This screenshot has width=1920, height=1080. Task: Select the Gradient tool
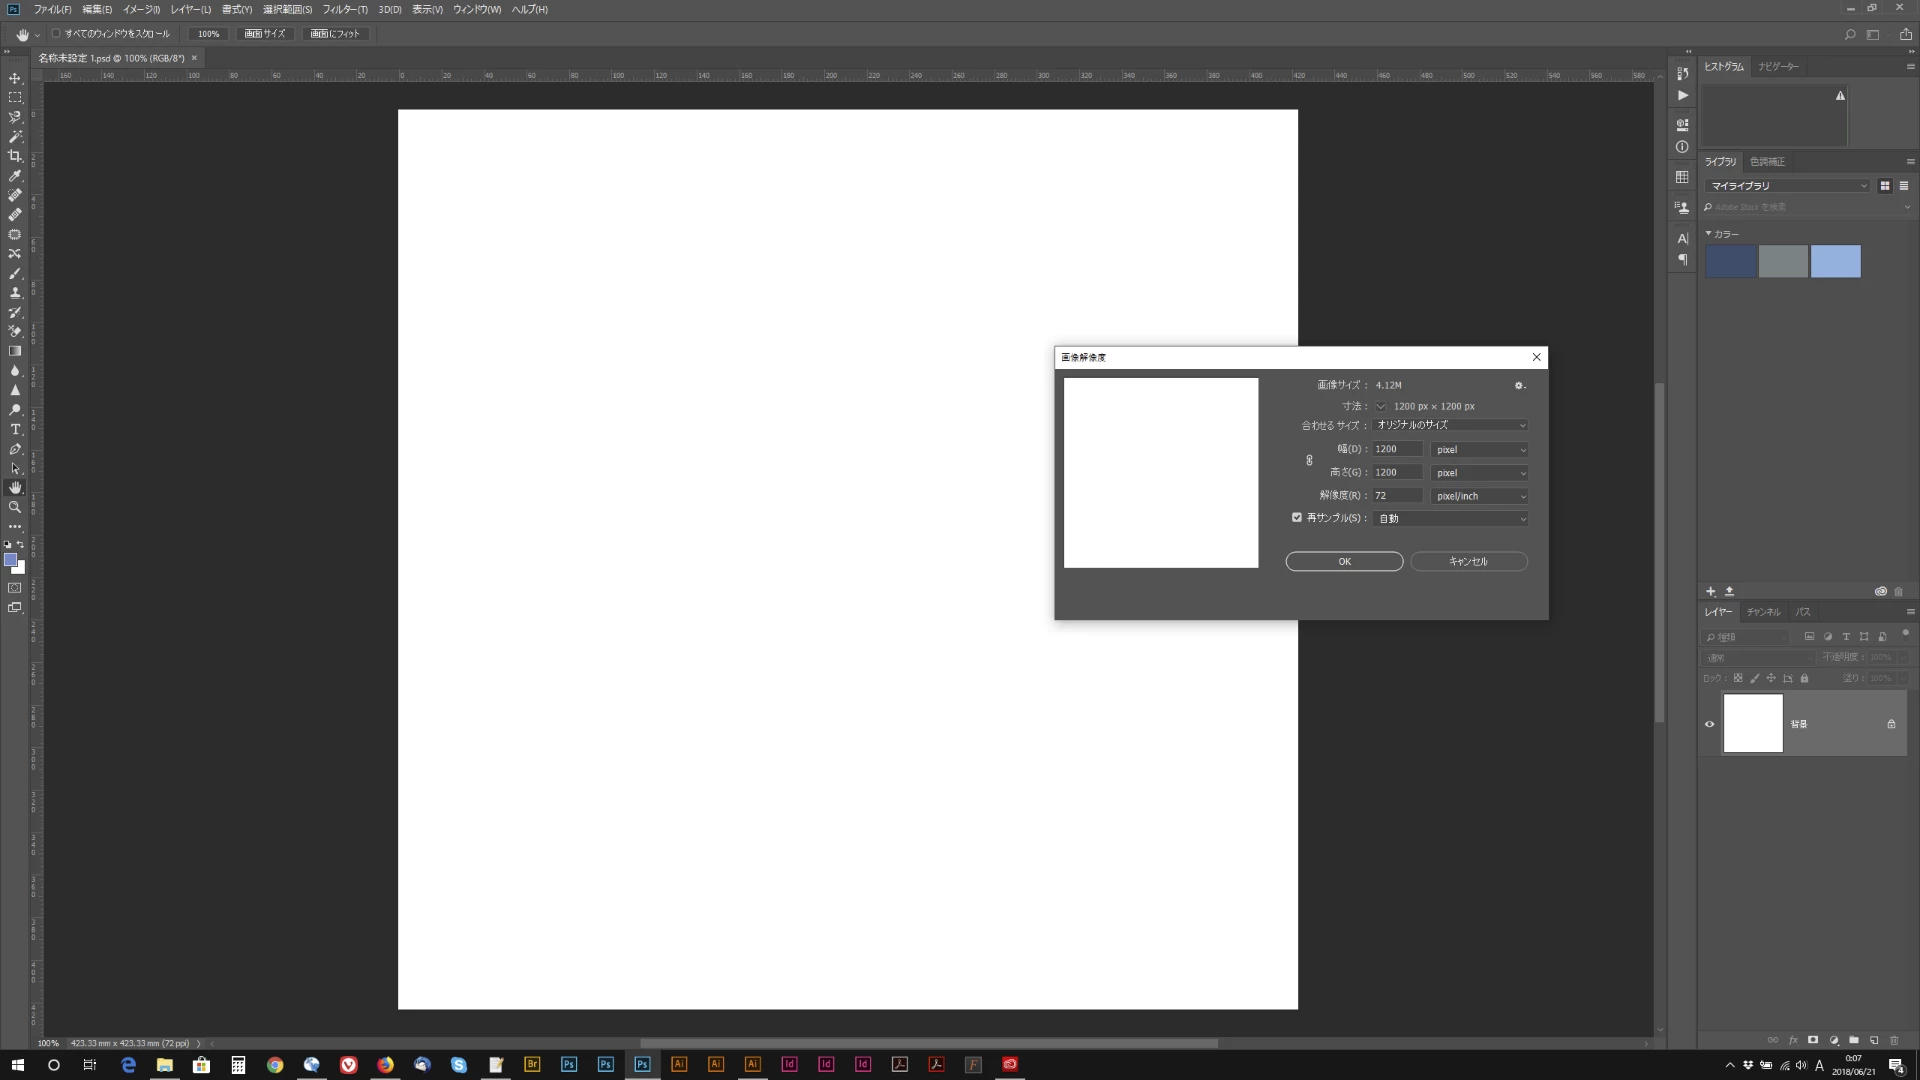15,351
